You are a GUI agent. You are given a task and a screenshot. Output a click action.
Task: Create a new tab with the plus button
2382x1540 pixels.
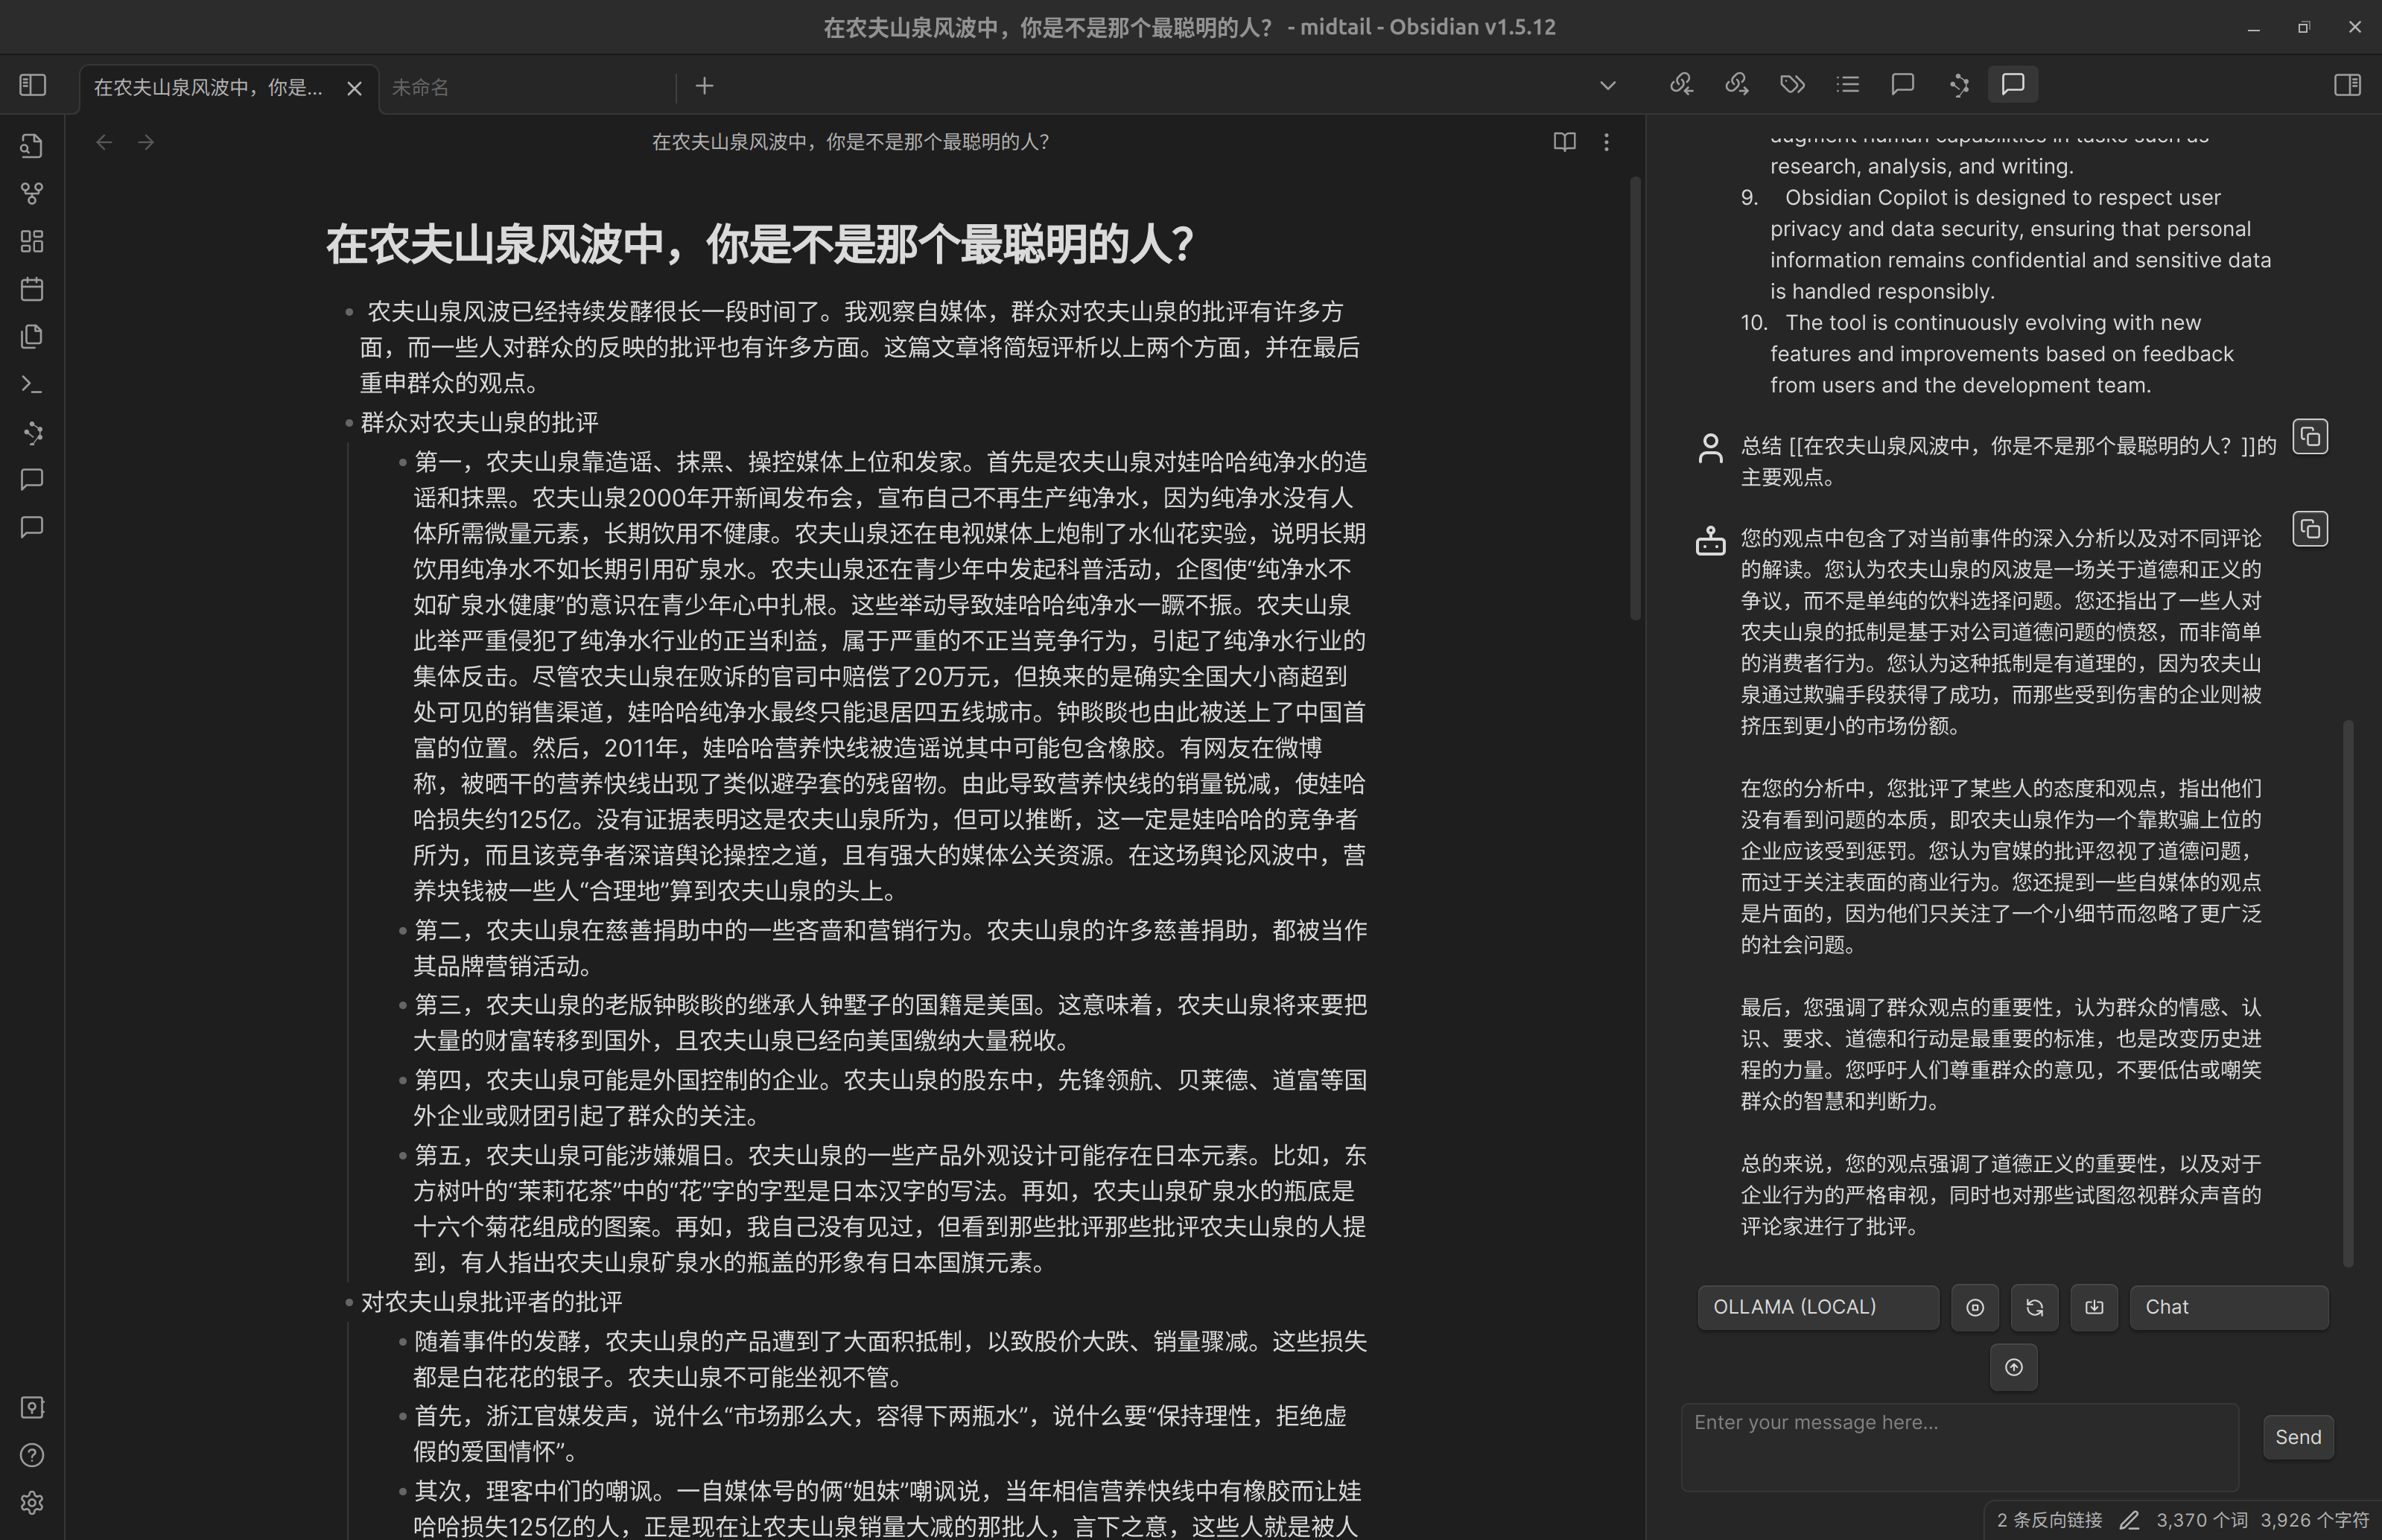[x=705, y=86]
